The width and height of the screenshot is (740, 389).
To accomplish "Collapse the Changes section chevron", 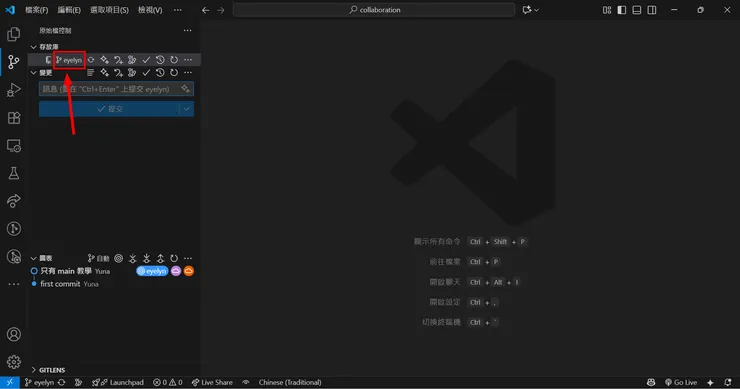I will [x=34, y=73].
